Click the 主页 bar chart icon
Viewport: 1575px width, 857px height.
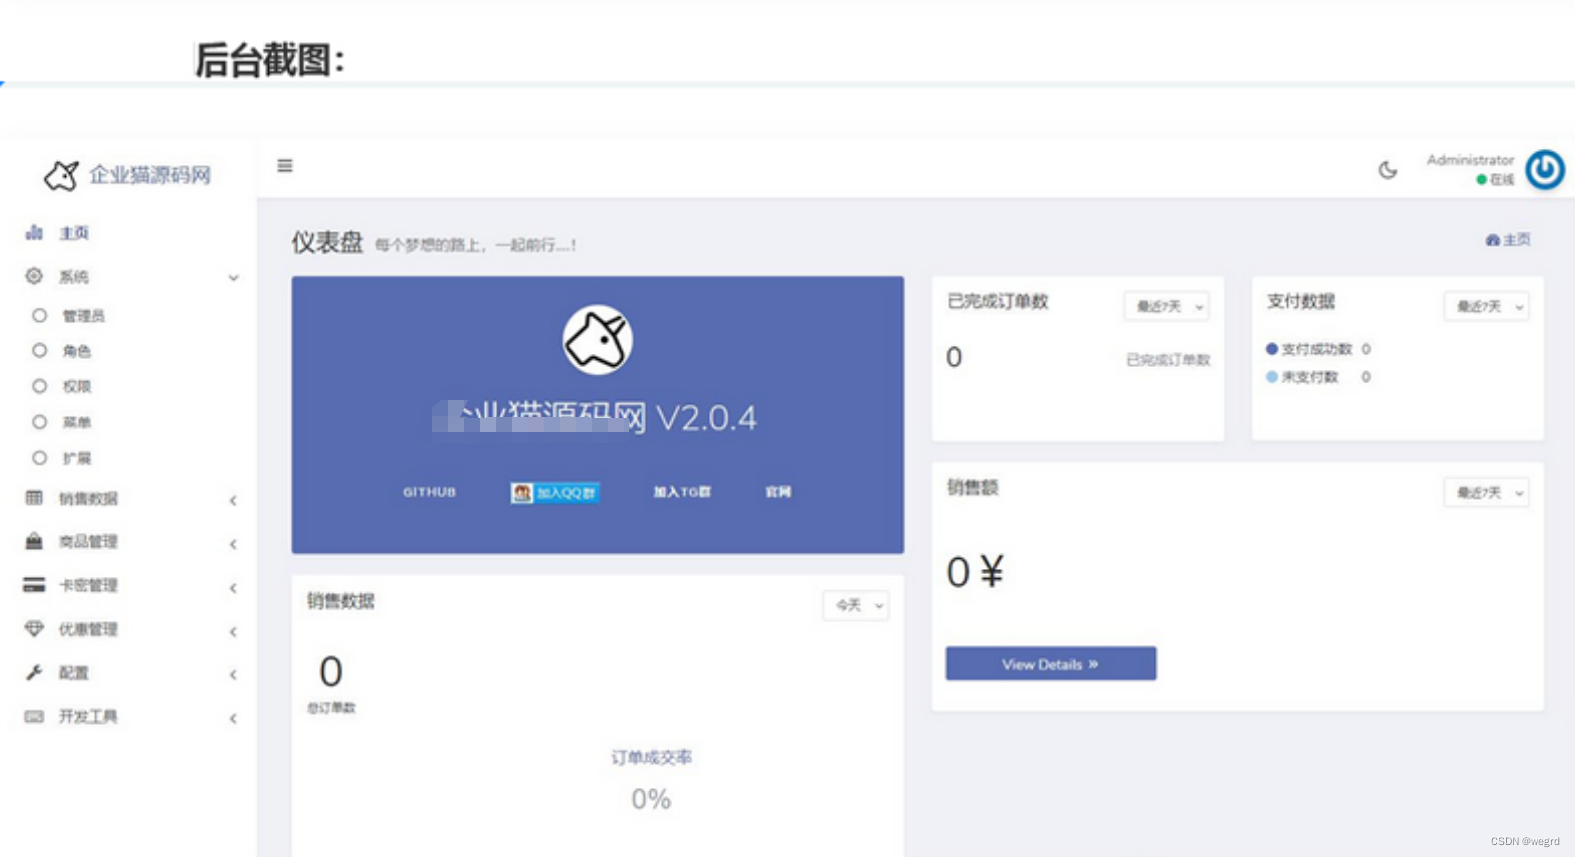tap(34, 232)
